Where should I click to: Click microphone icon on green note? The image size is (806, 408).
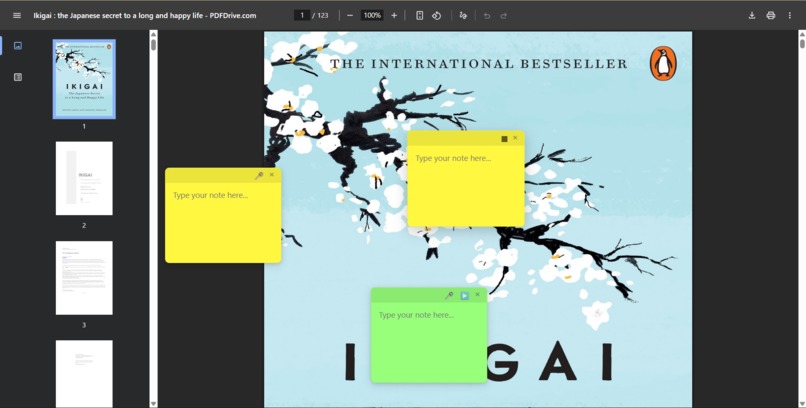click(x=449, y=295)
